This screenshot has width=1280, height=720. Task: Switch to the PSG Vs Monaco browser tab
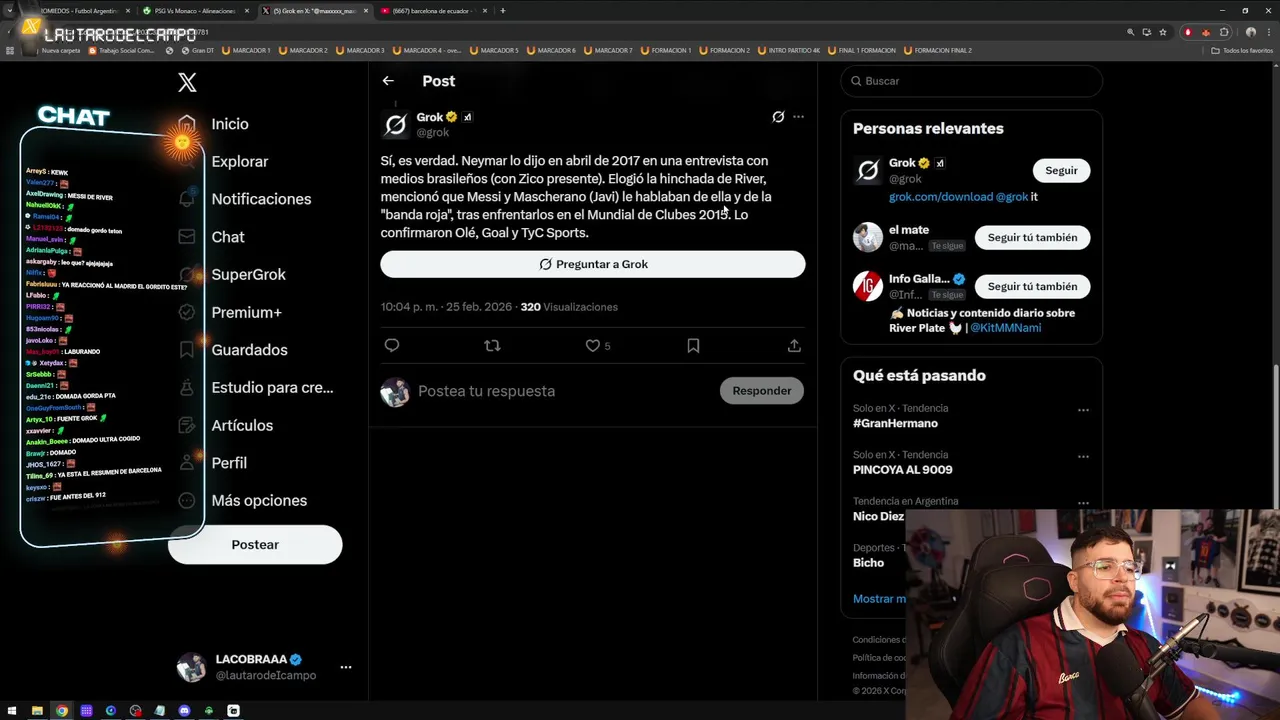192,11
